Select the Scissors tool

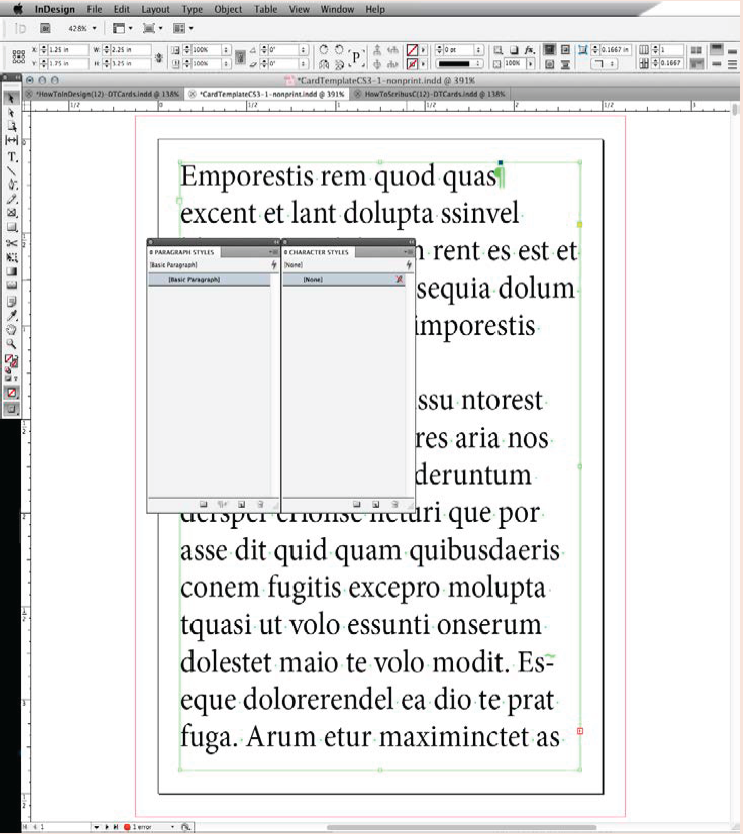tap(13, 243)
